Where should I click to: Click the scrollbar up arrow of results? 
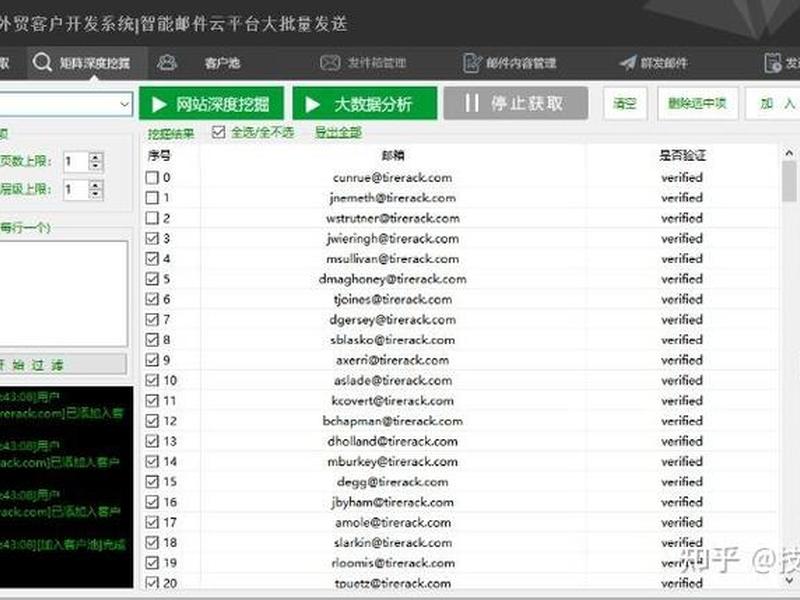(789, 153)
